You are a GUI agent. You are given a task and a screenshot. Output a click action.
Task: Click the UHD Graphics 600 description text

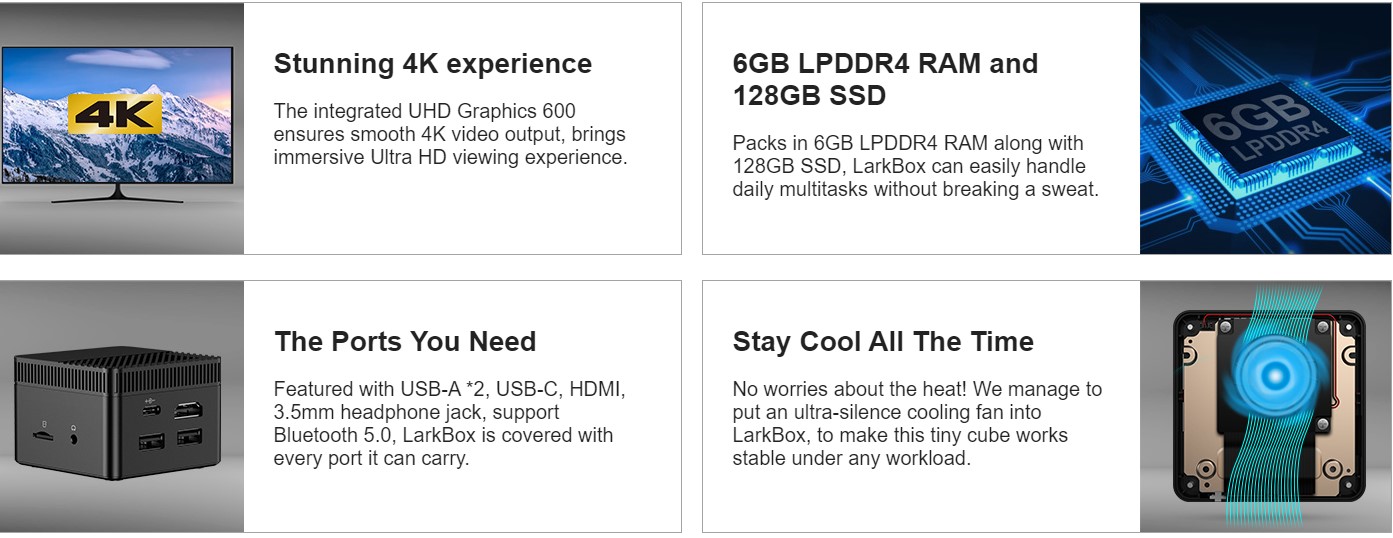point(450,134)
